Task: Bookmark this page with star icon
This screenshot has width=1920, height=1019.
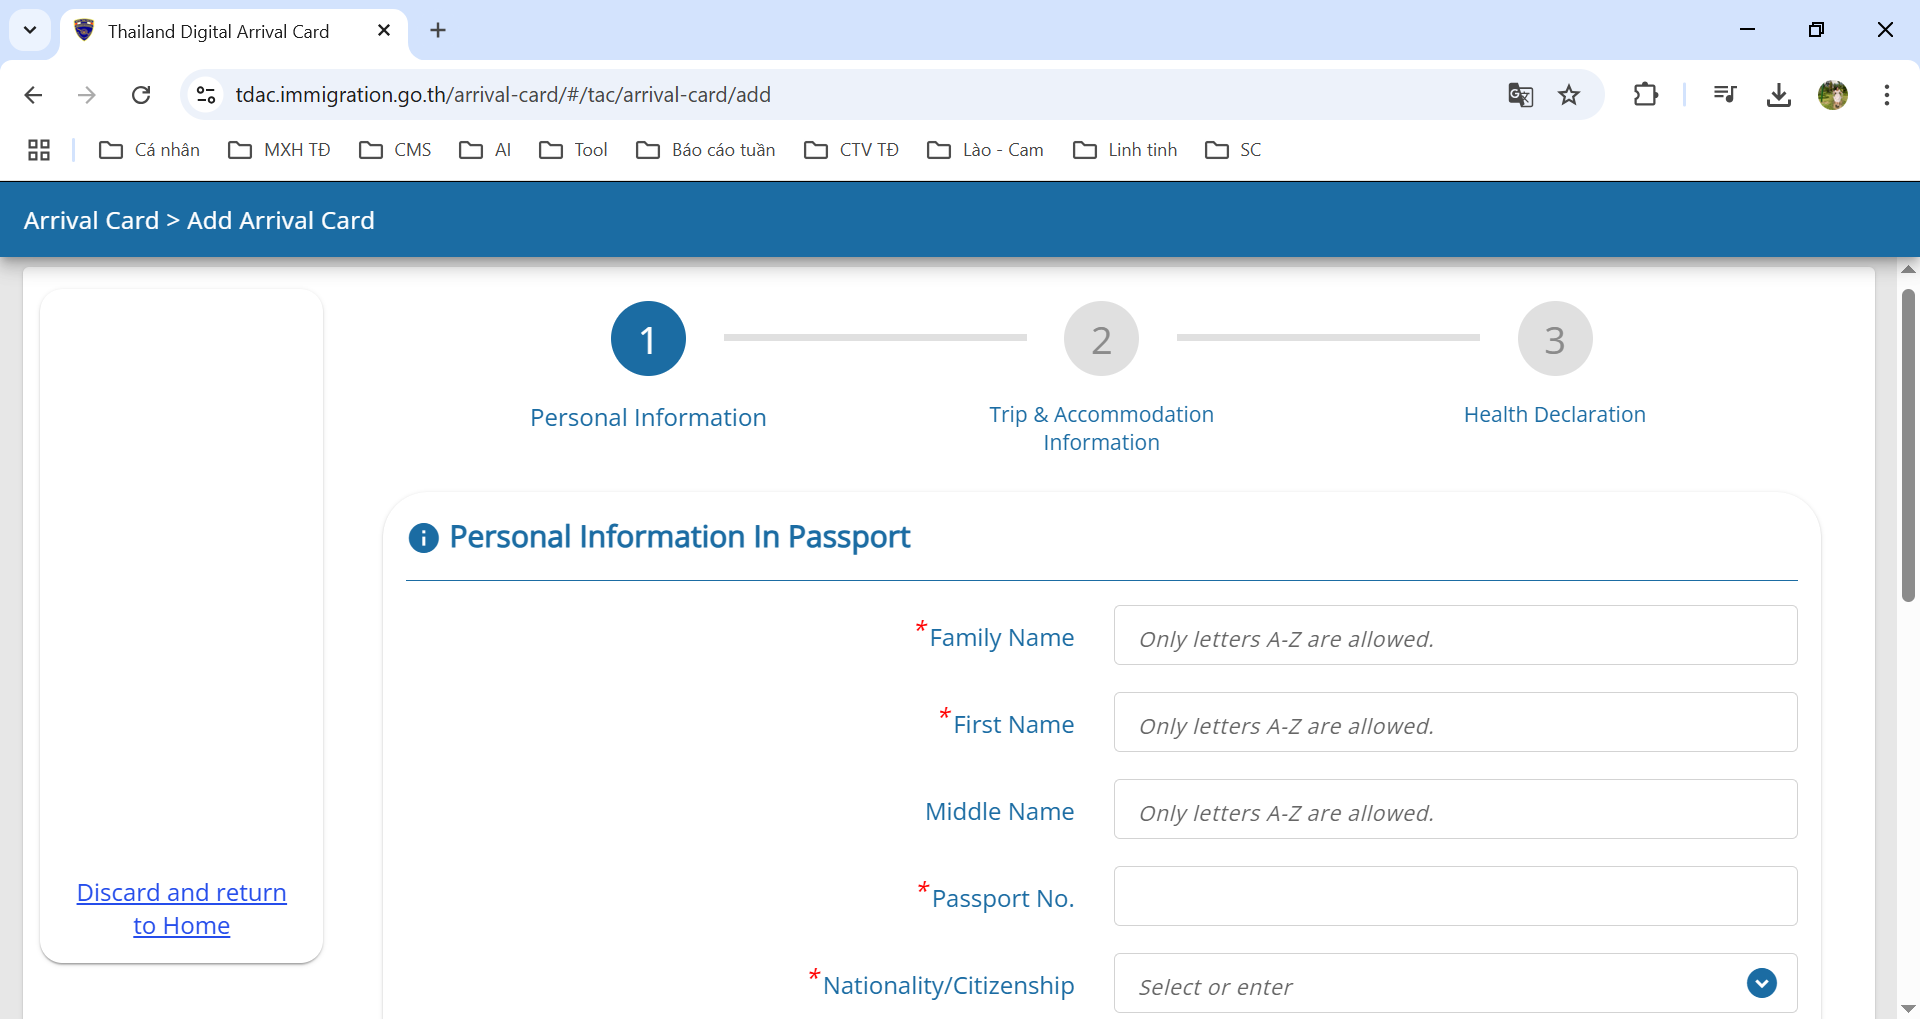Action: [x=1569, y=95]
